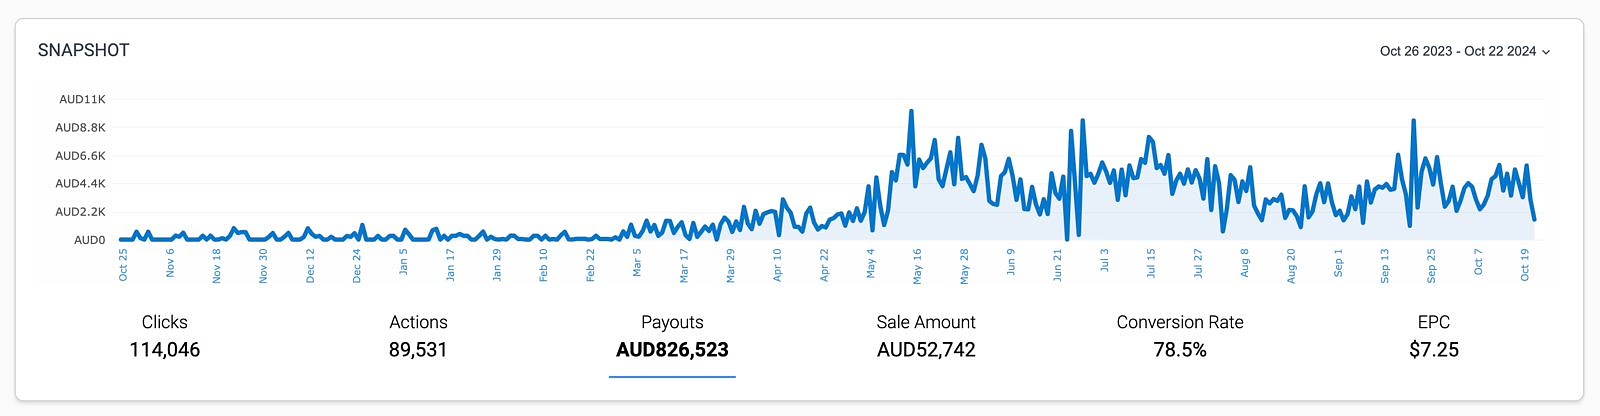1600x416 pixels.
Task: Click the May 16 x-axis date label
Action: click(918, 267)
